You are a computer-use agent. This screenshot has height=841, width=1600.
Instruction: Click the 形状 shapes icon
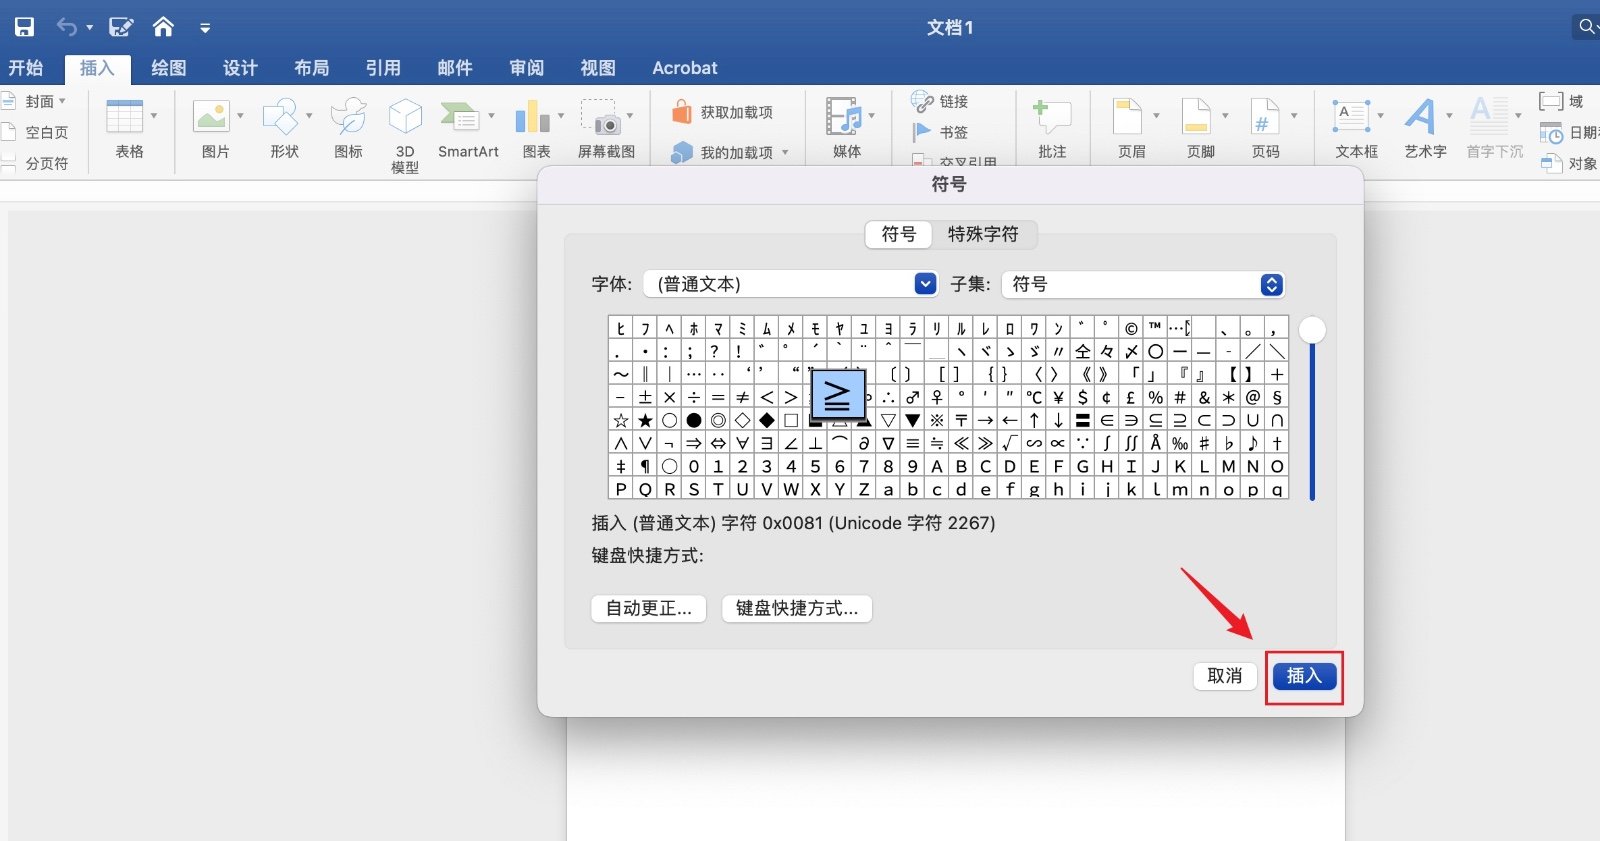tap(281, 116)
